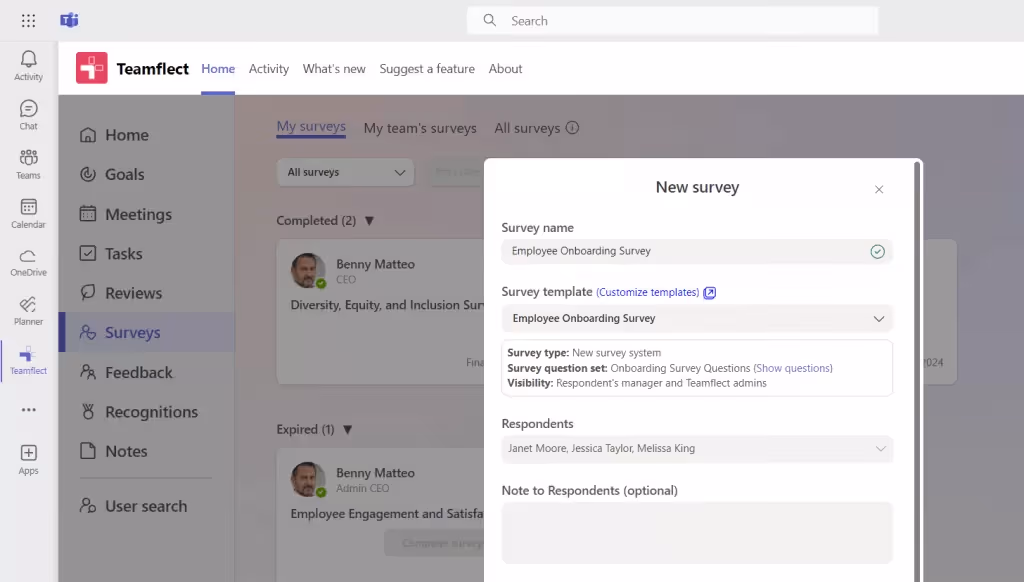Image resolution: width=1024 pixels, height=582 pixels.
Task: Collapse the Completed (2) section
Action: [369, 221]
